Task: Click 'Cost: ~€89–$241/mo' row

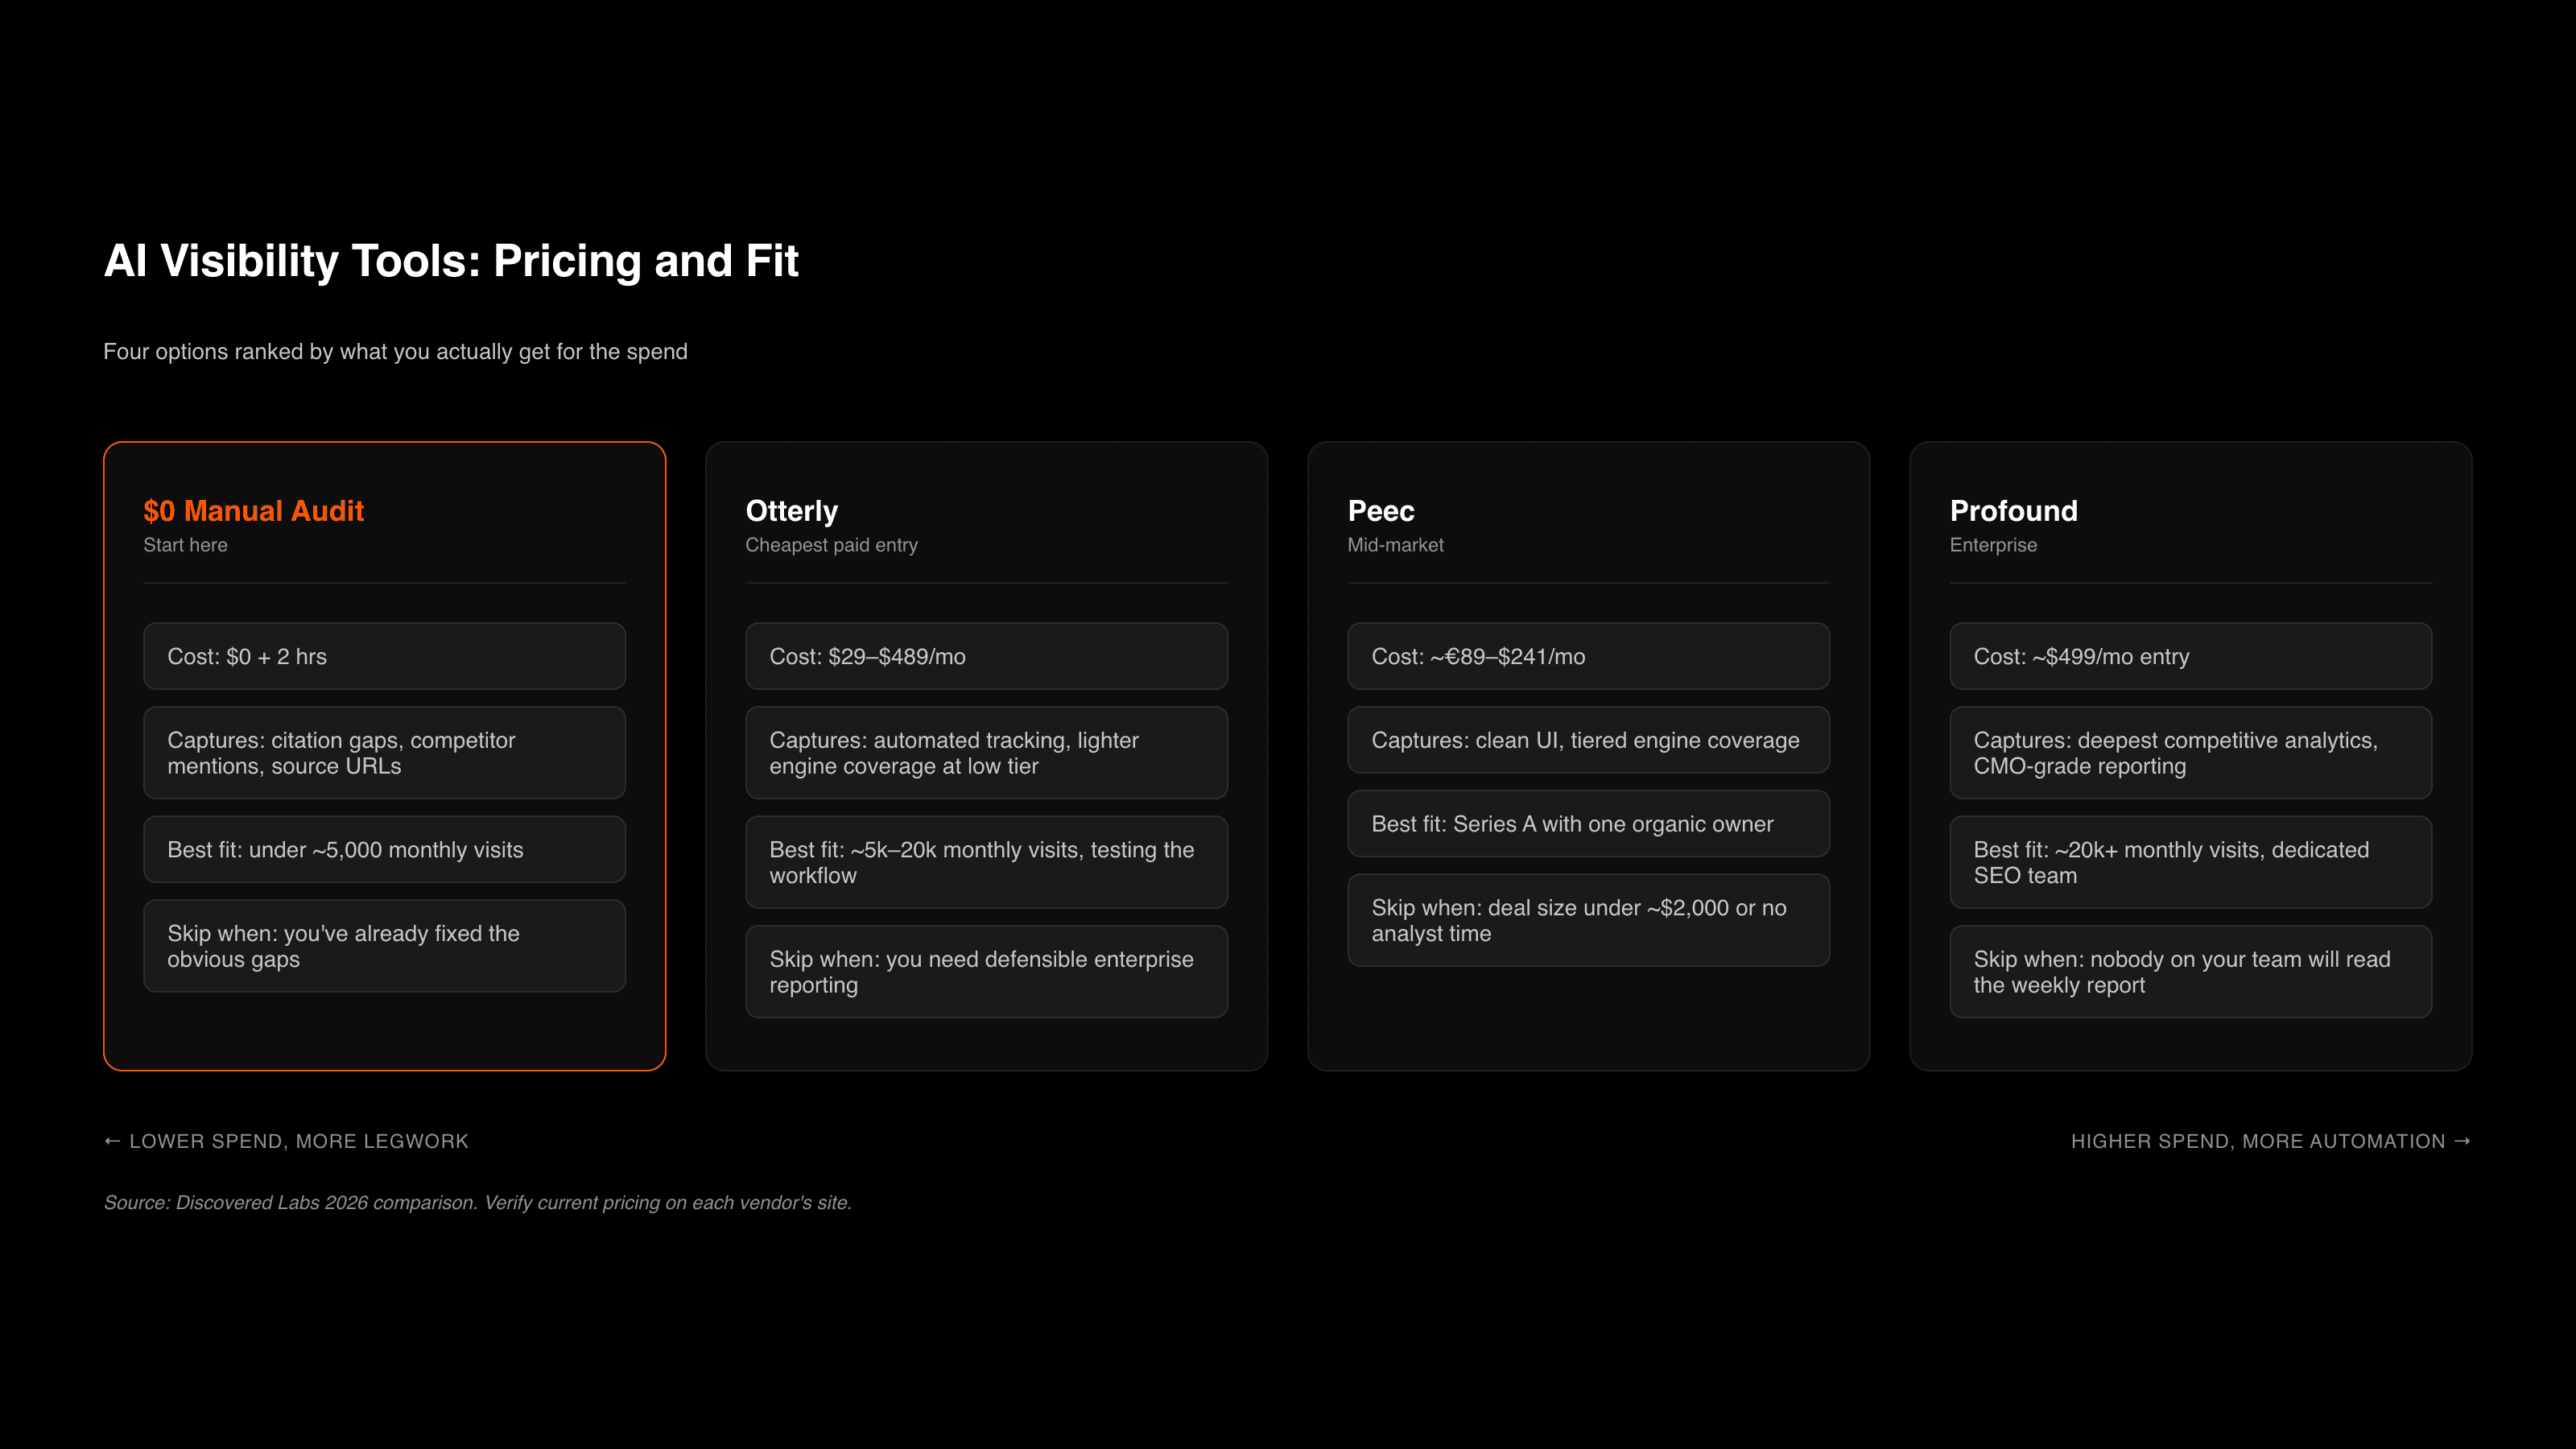Action: point(1589,656)
